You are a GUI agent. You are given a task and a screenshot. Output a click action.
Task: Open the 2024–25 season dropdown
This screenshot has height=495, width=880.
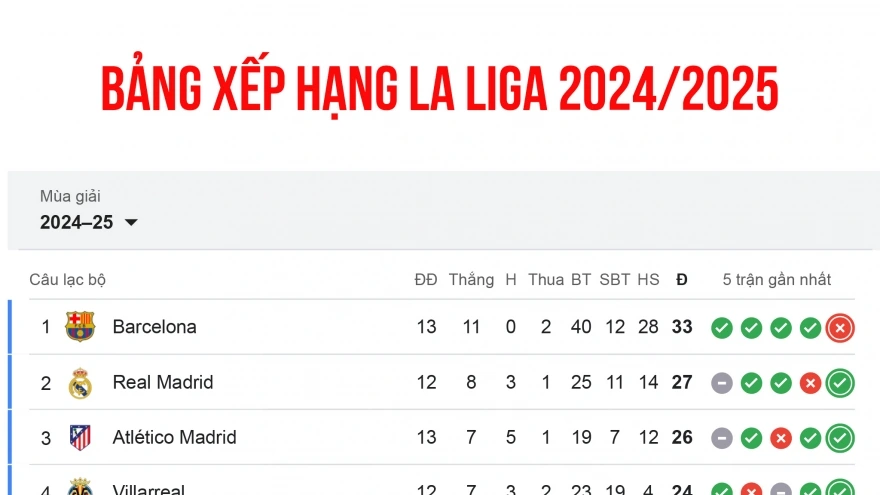(88, 222)
